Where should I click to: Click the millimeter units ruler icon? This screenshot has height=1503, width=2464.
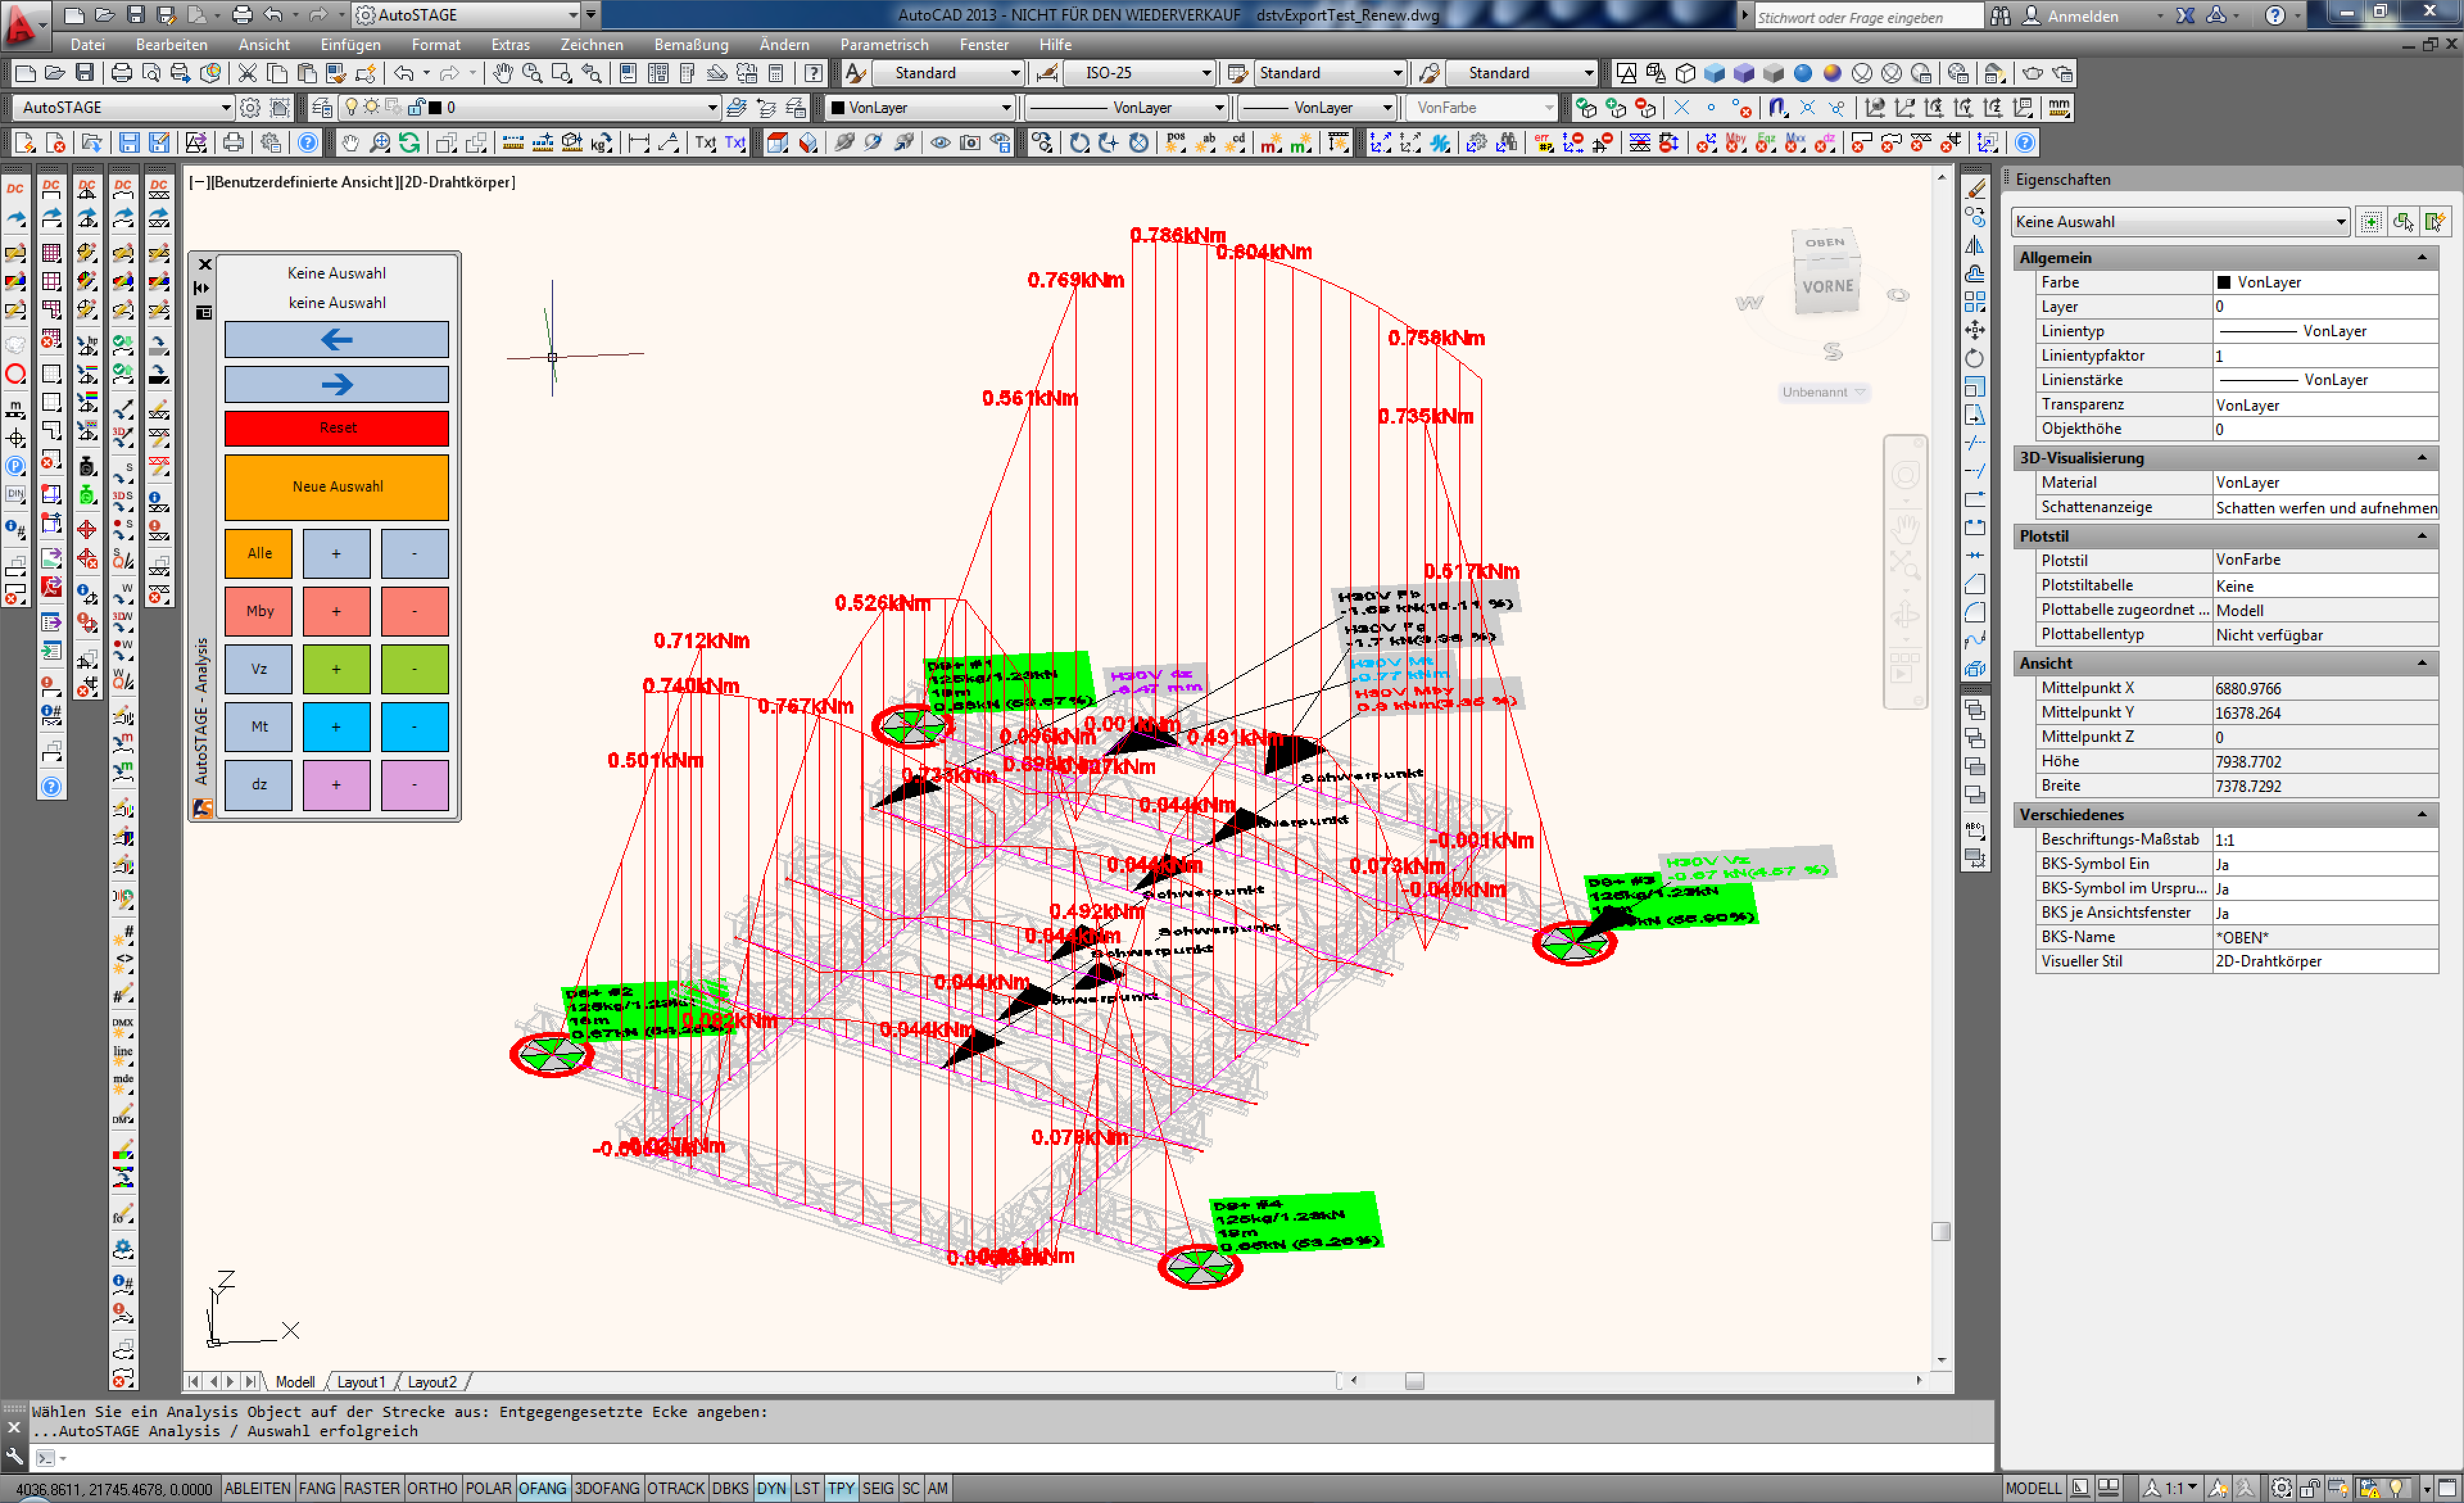point(2058,107)
